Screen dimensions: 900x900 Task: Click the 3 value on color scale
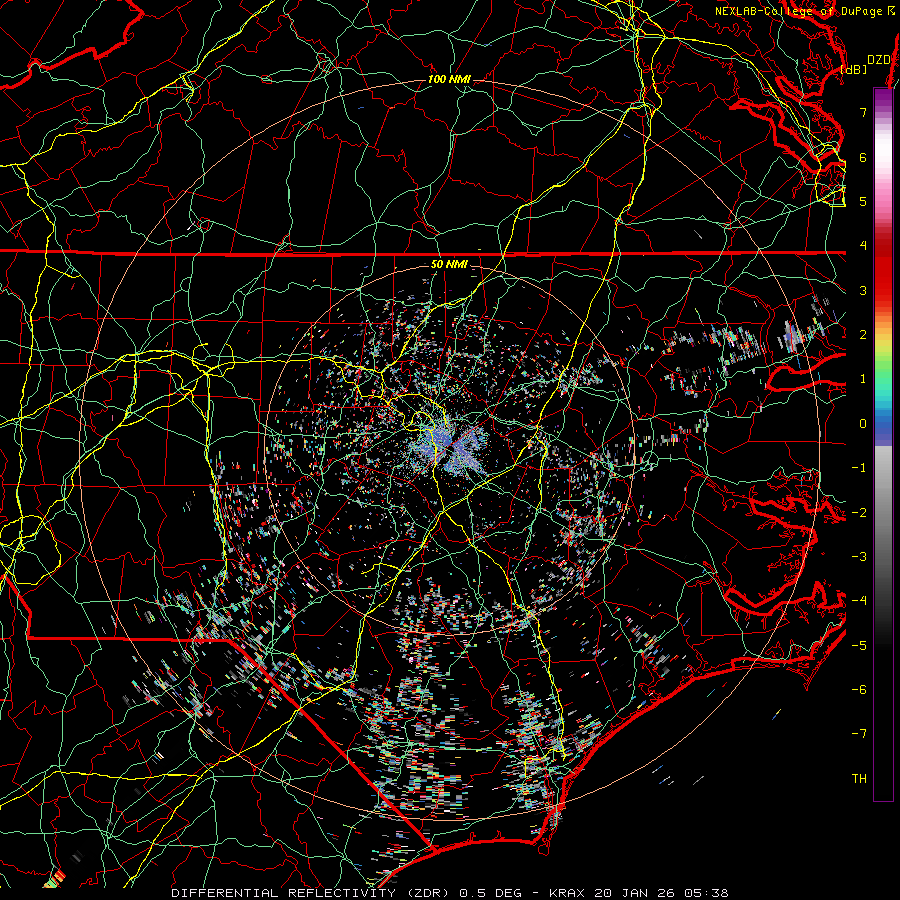(x=863, y=290)
